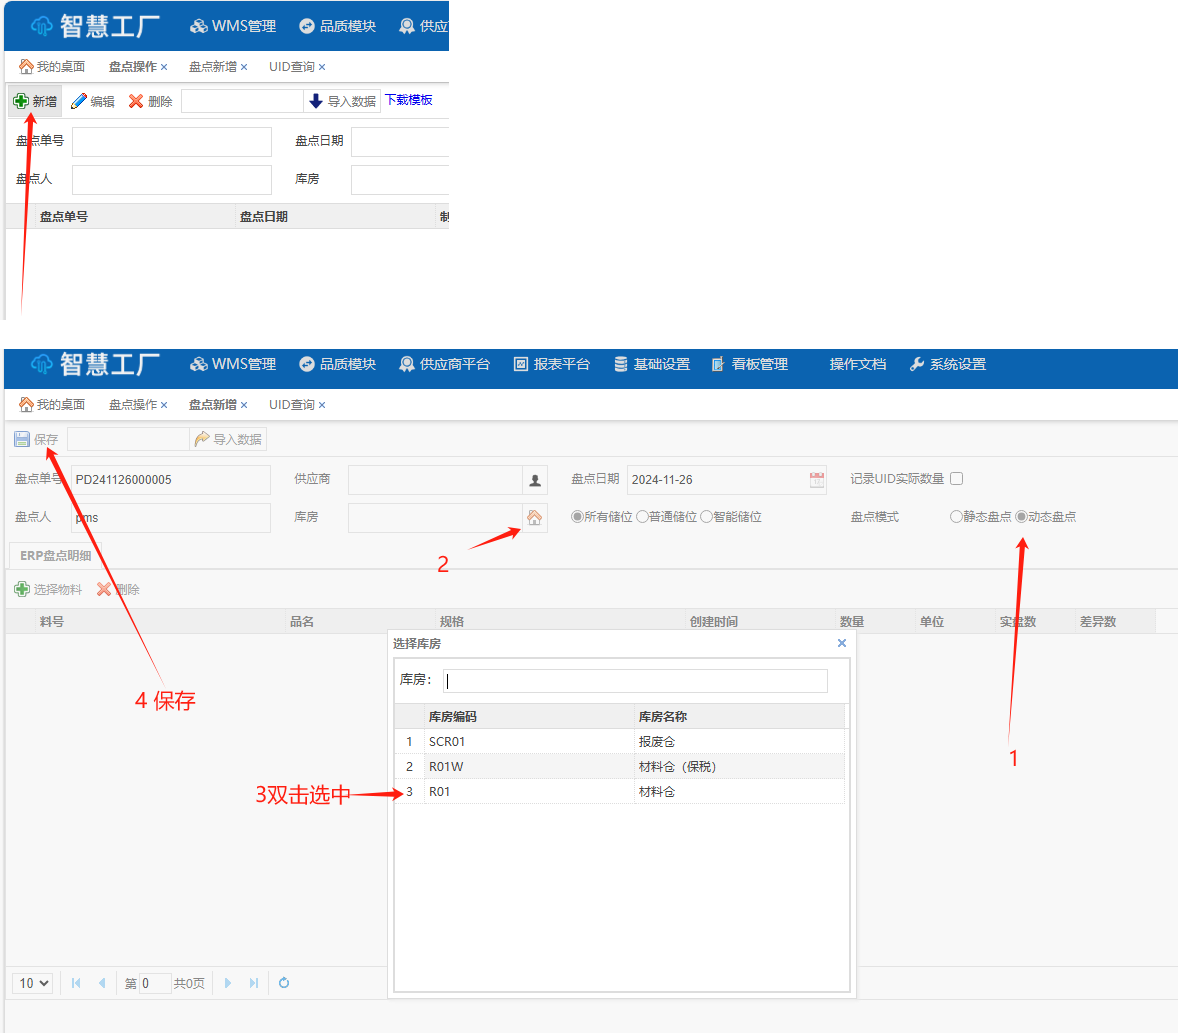Image resolution: width=1178 pixels, height=1033 pixels.
Task: Choose 智能储位 radio option
Action: (706, 517)
